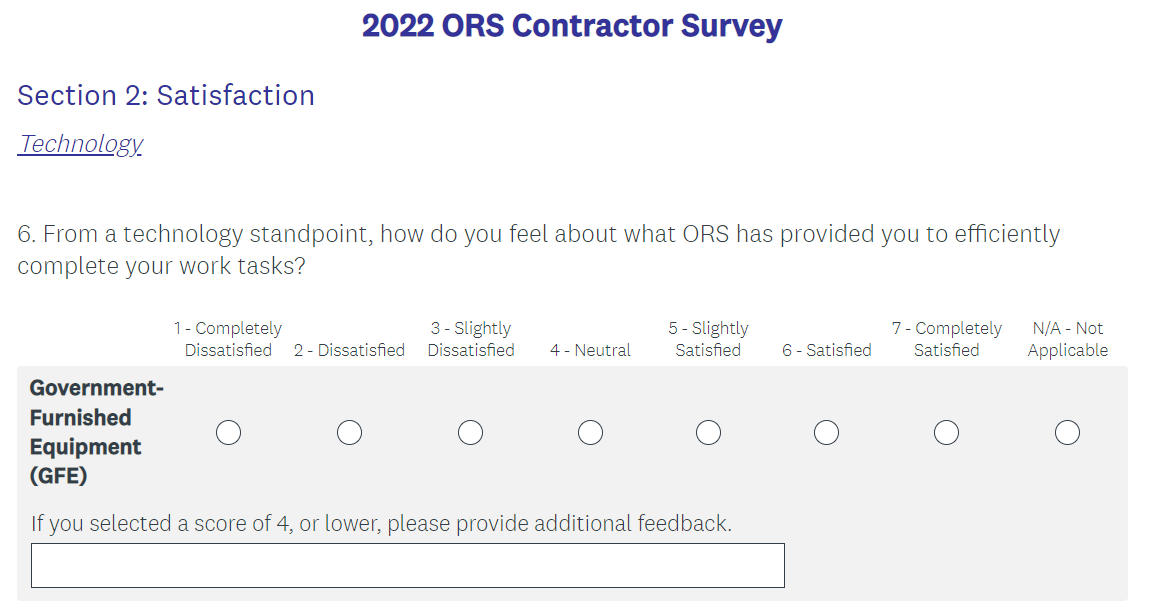
Task: Click the Government-Furnished Equipment (GFE) row label
Action: [96, 432]
